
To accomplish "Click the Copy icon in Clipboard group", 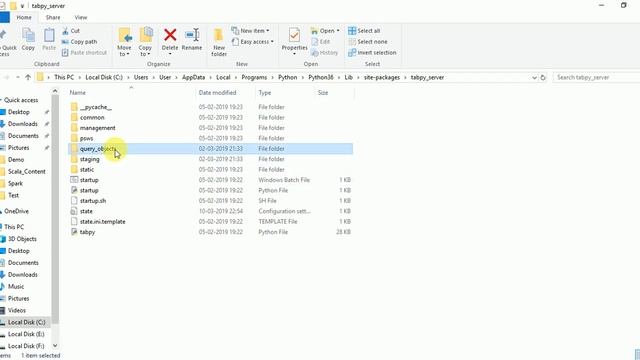I will pyautogui.click(x=28, y=39).
